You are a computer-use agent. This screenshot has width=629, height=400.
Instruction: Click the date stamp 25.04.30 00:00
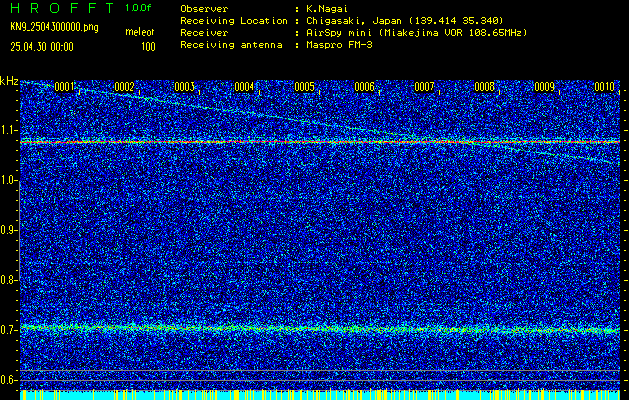coord(42,47)
